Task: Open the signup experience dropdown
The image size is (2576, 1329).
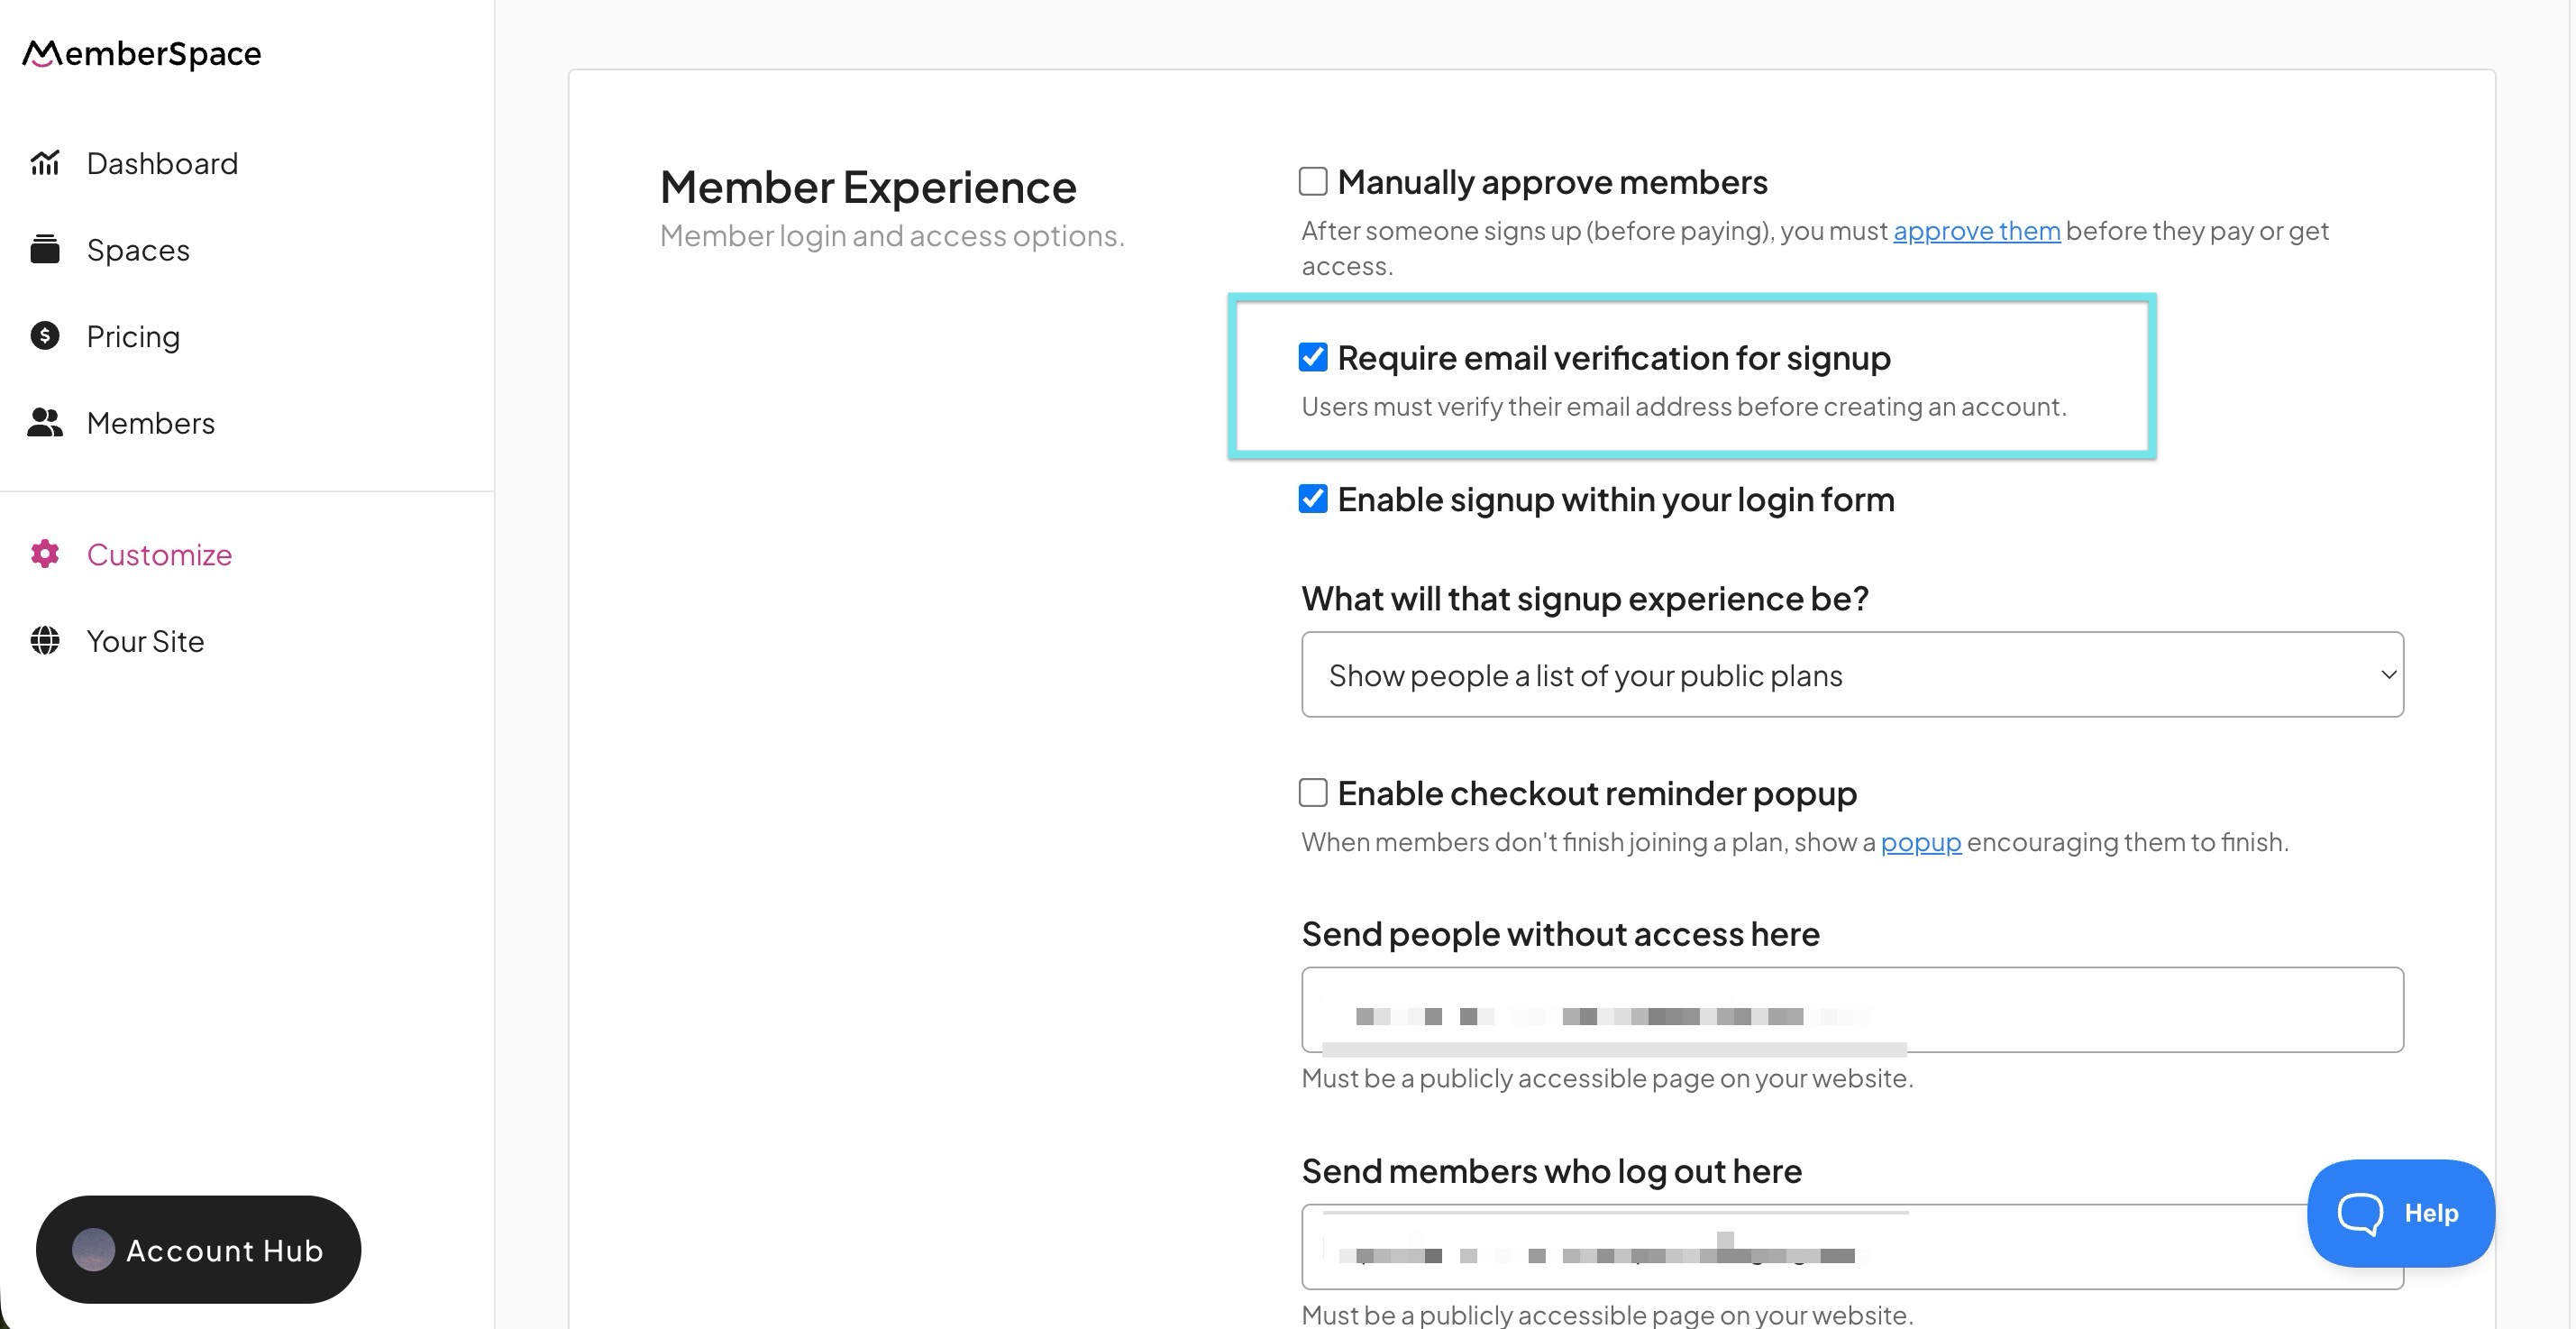Action: pos(1852,675)
